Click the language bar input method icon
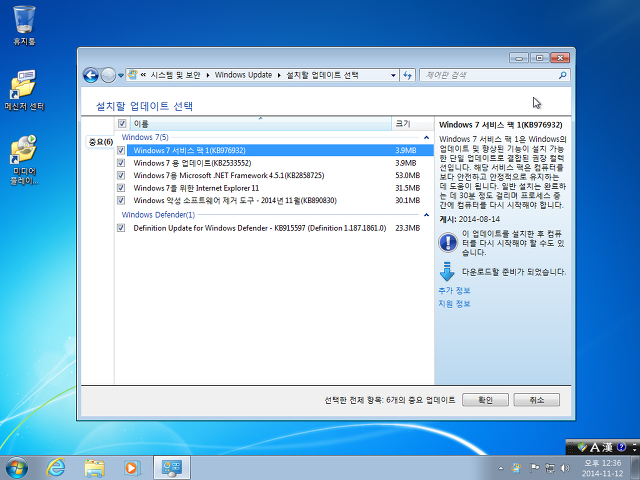Image resolution: width=640 pixels, height=480 pixels. [582, 448]
